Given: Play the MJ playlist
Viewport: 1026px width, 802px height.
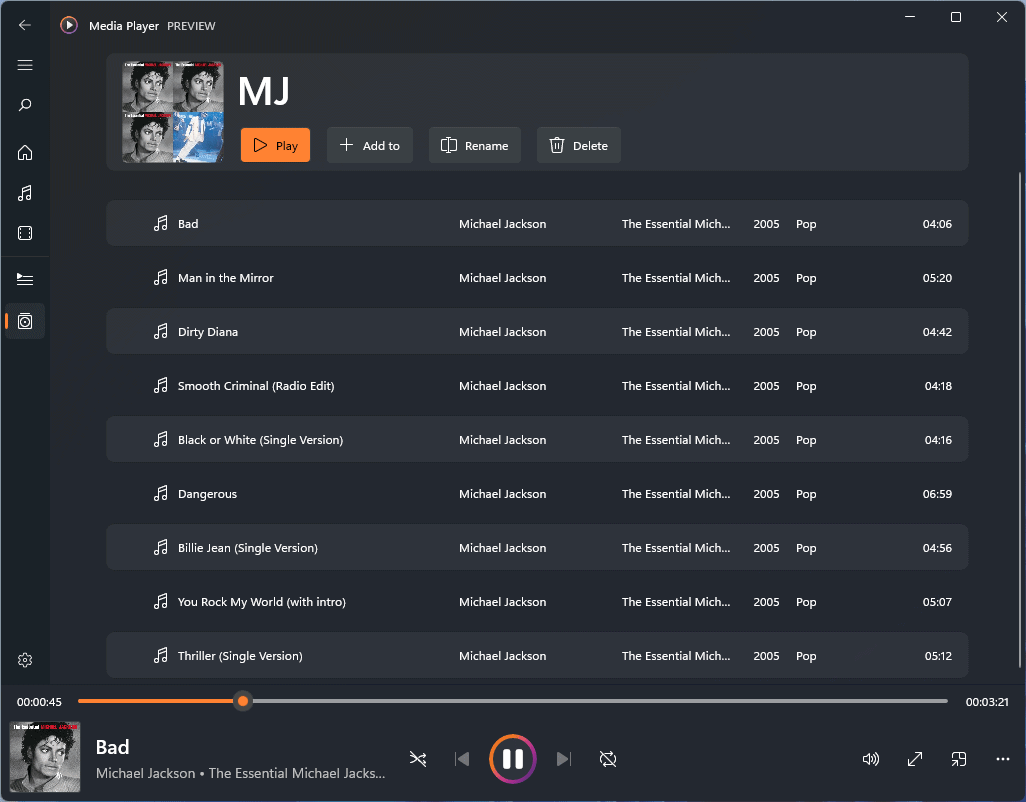Looking at the screenshot, I should point(275,145).
